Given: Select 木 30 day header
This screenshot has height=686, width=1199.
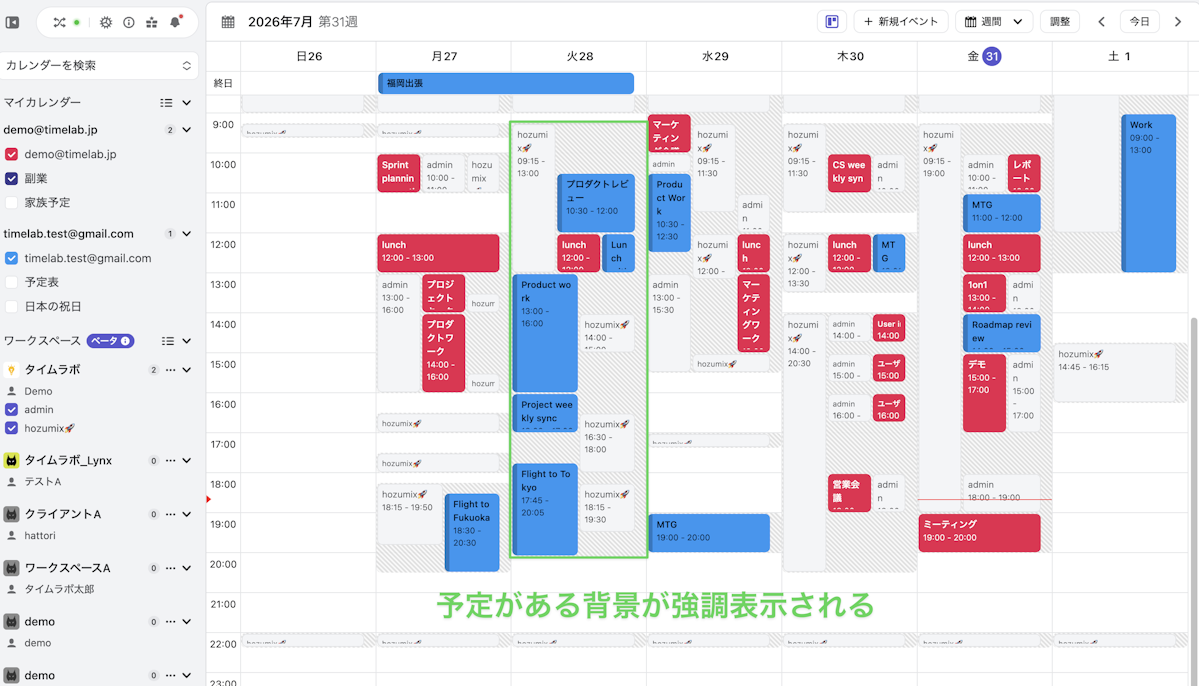Looking at the screenshot, I should [850, 56].
